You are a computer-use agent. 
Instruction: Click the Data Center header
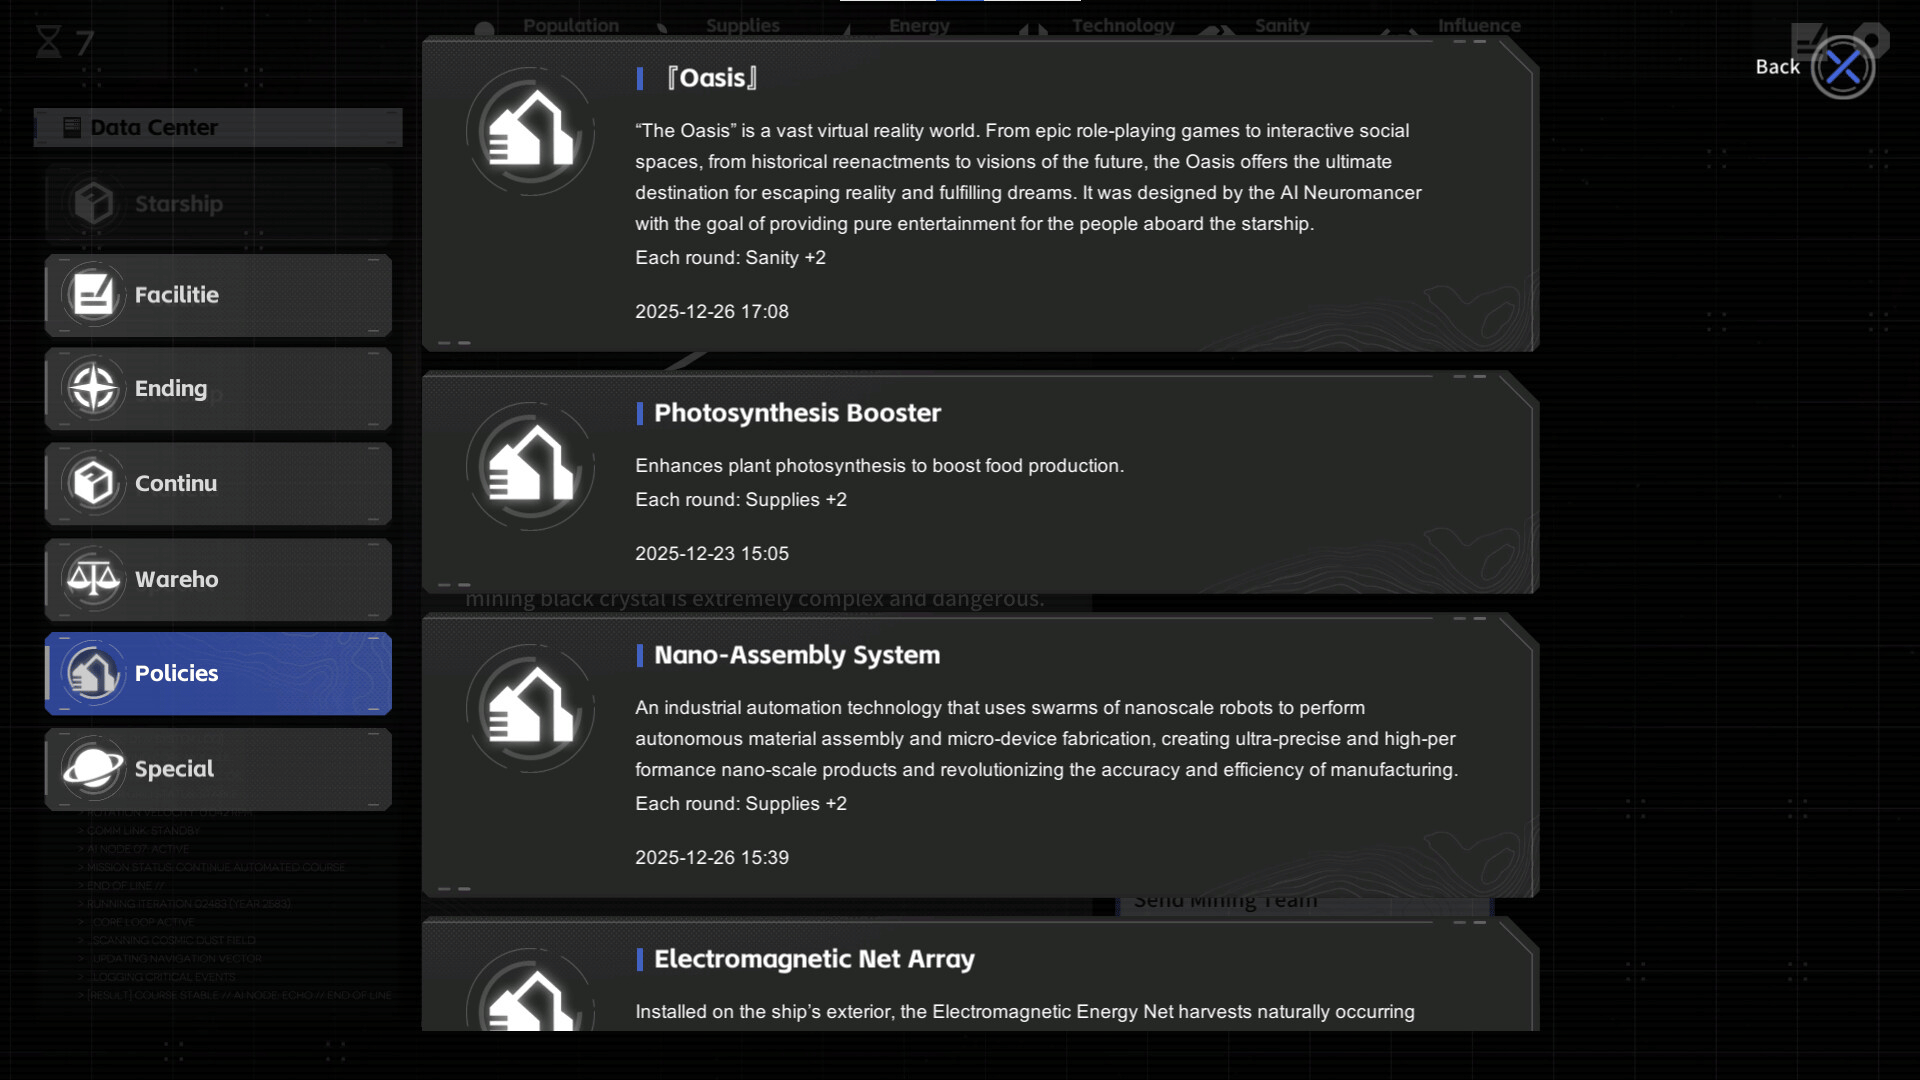tap(218, 128)
